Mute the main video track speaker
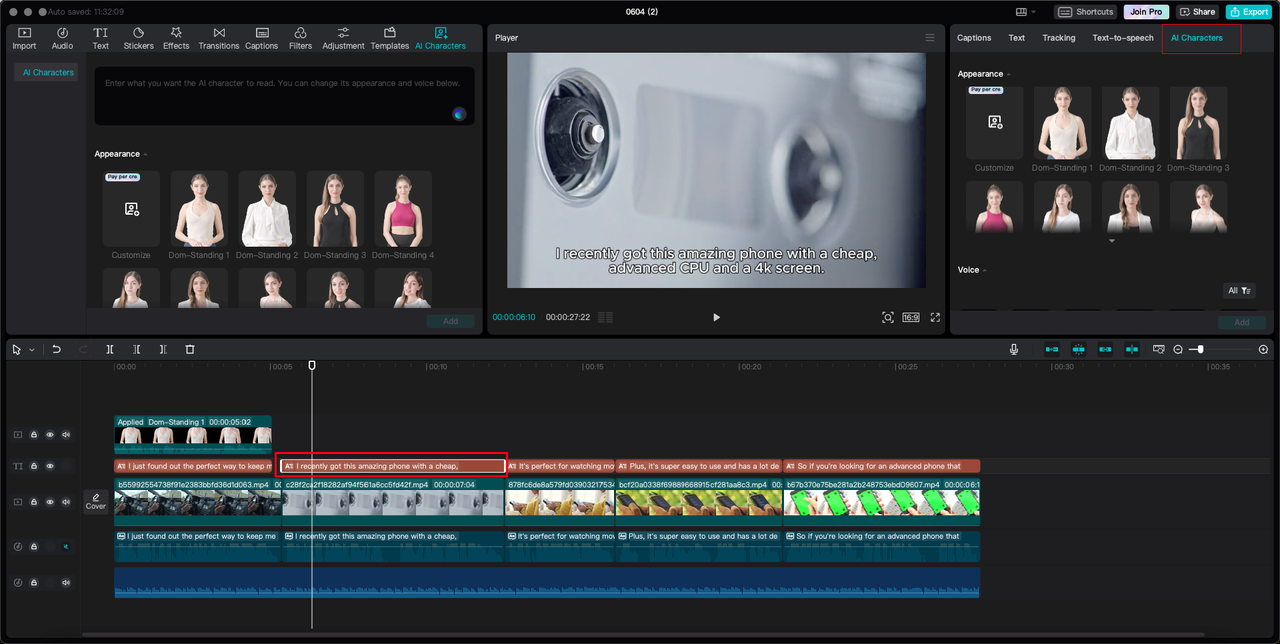 tap(66, 502)
